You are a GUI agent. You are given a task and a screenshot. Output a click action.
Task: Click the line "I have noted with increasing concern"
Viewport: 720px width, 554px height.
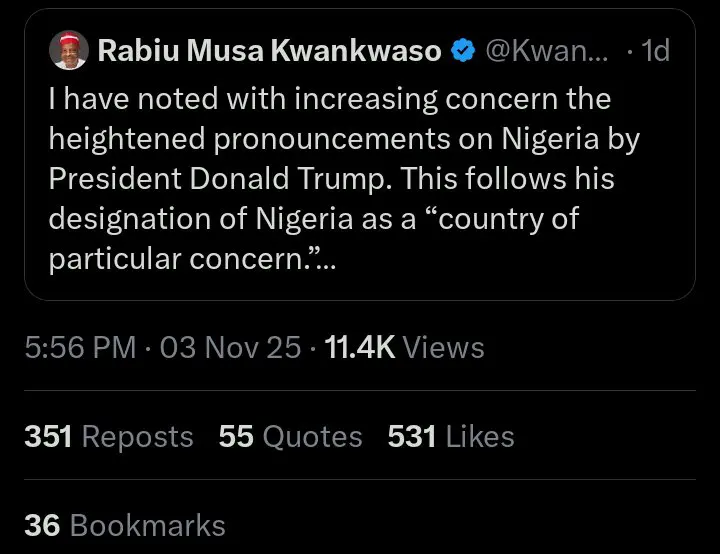tap(330, 100)
